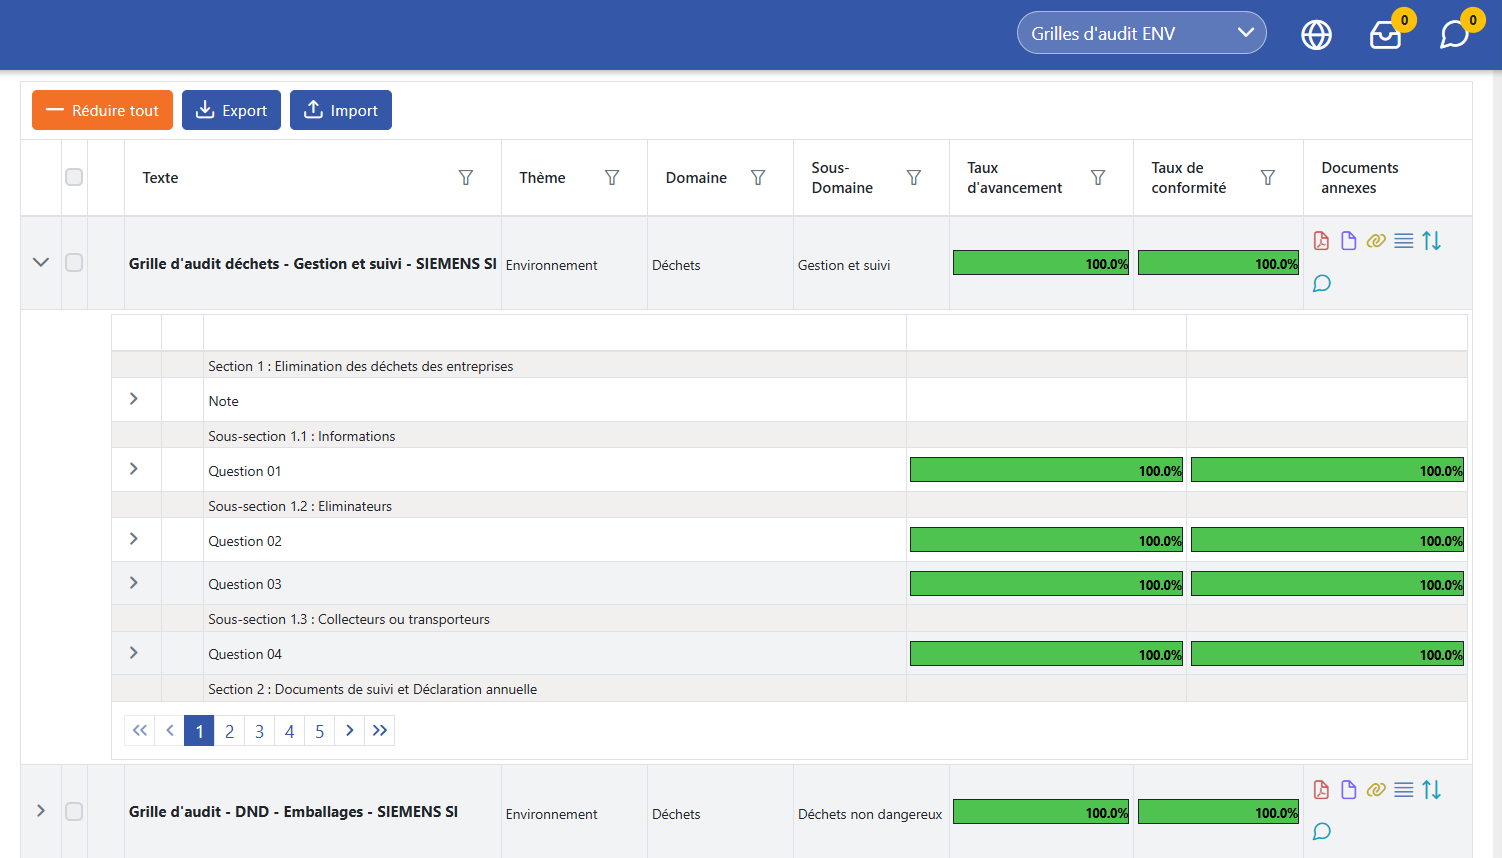Go to page 3 of questions

click(x=259, y=731)
